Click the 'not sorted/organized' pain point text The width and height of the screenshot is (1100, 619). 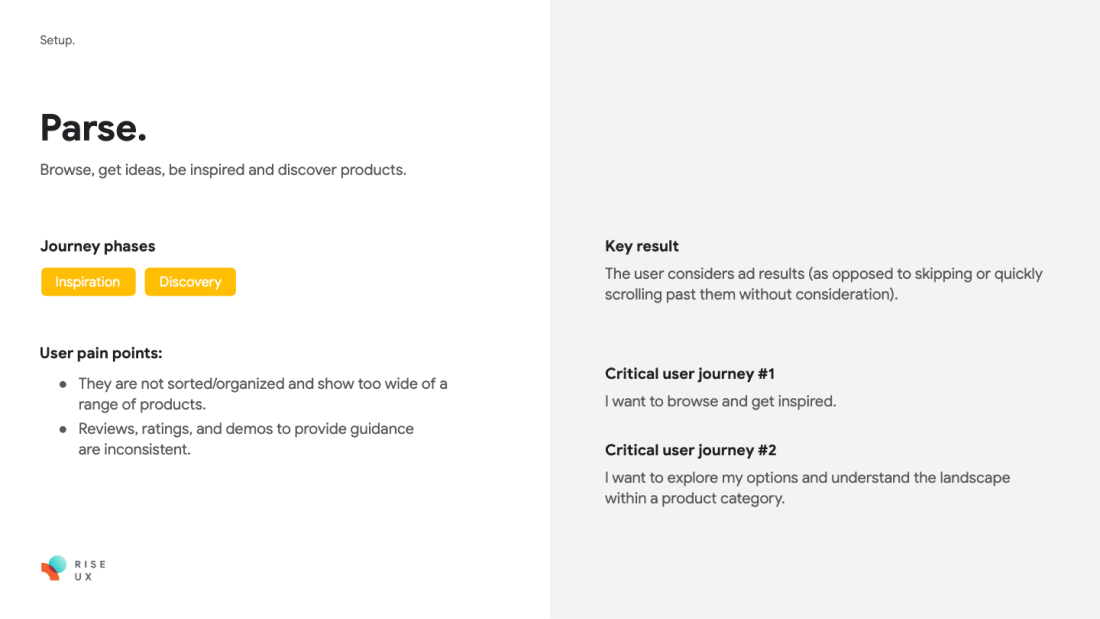tap(262, 394)
